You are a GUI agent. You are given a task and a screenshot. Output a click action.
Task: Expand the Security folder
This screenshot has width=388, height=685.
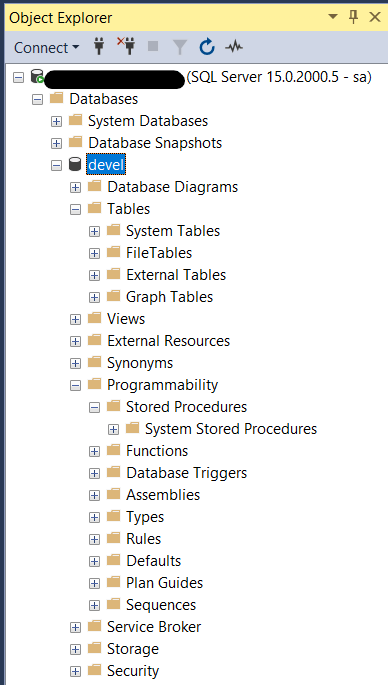[76, 671]
